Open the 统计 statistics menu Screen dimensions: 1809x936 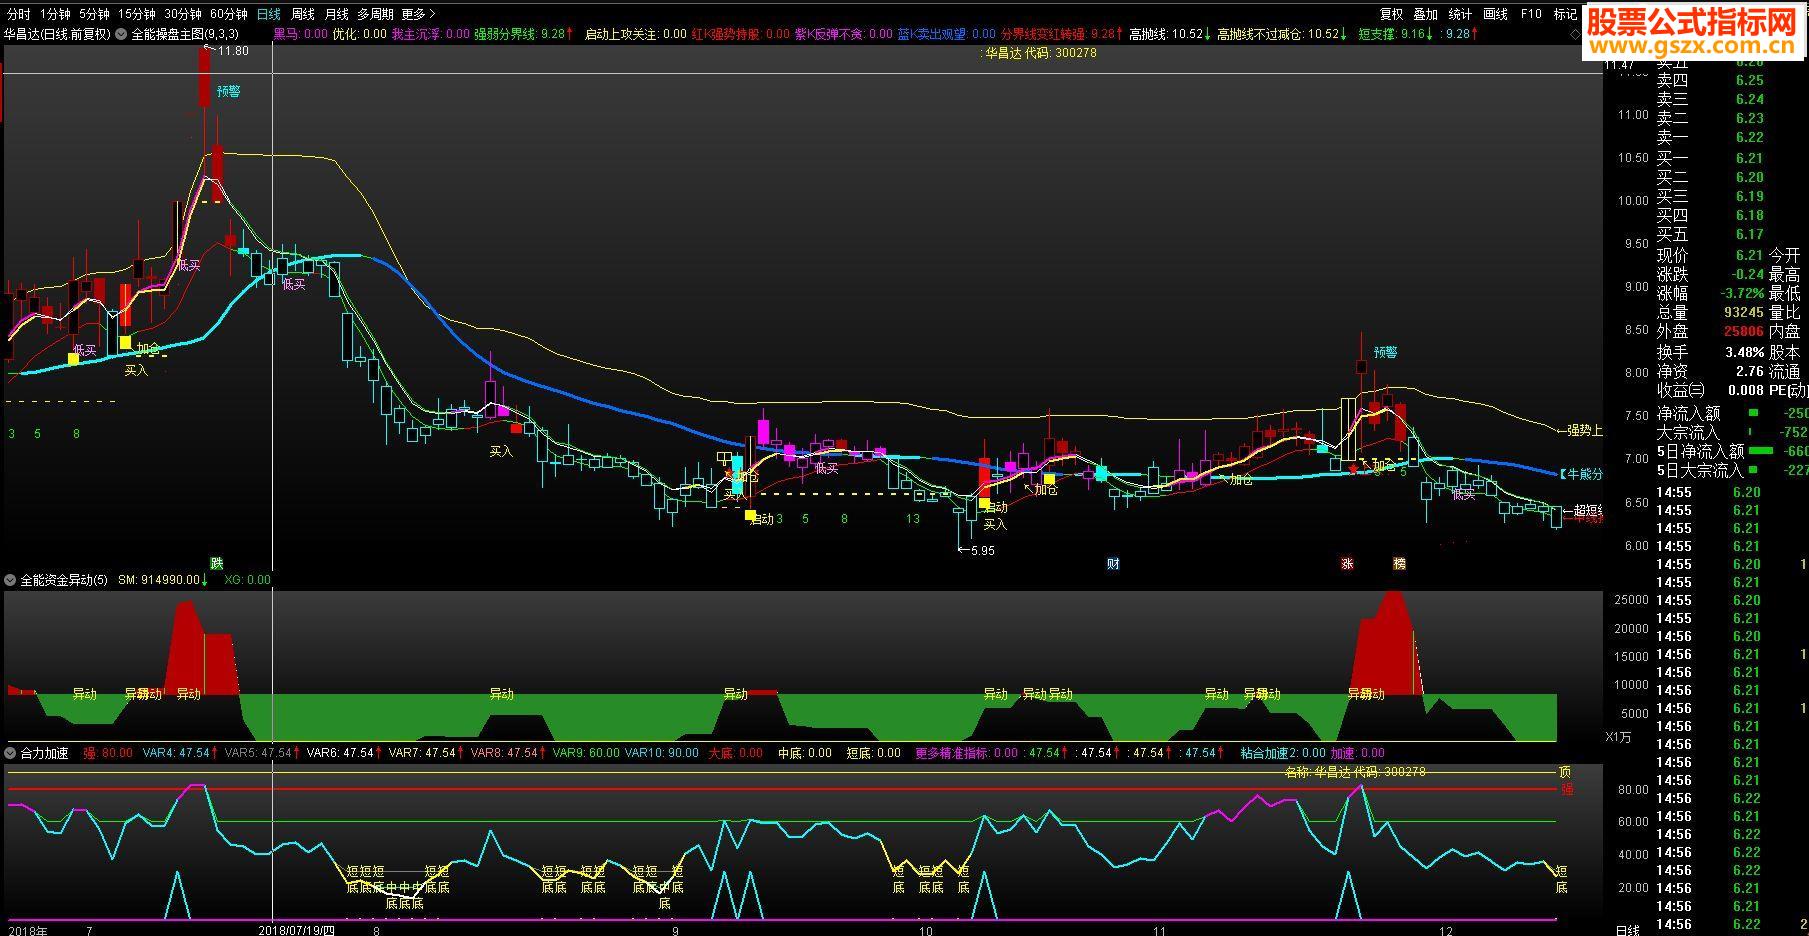(1460, 14)
